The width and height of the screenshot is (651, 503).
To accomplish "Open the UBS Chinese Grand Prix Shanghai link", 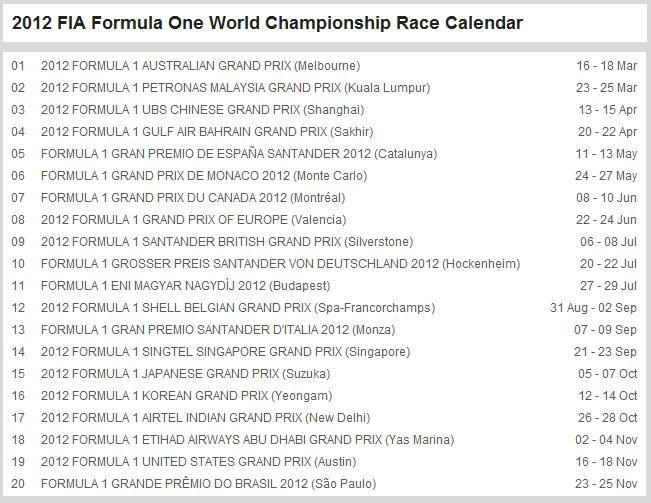I will coord(203,110).
